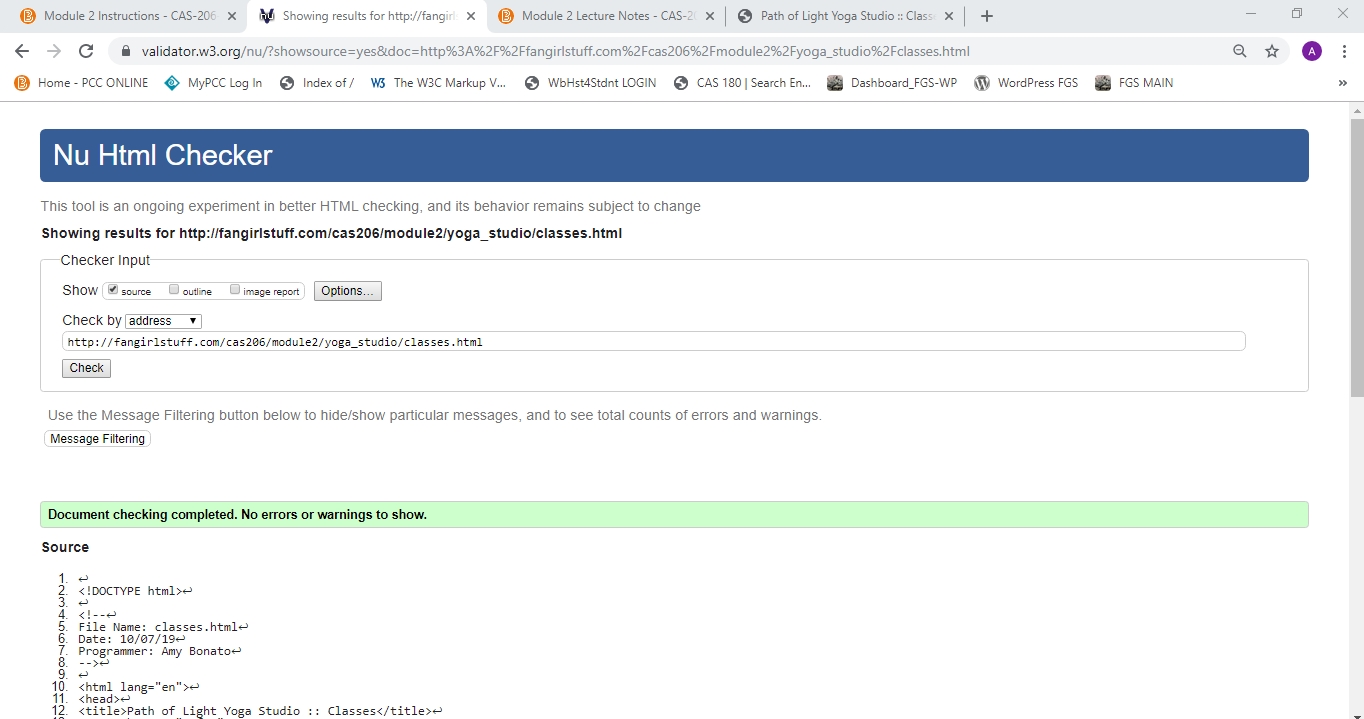
Task: Uncheck the source checkbox
Action: (113, 290)
